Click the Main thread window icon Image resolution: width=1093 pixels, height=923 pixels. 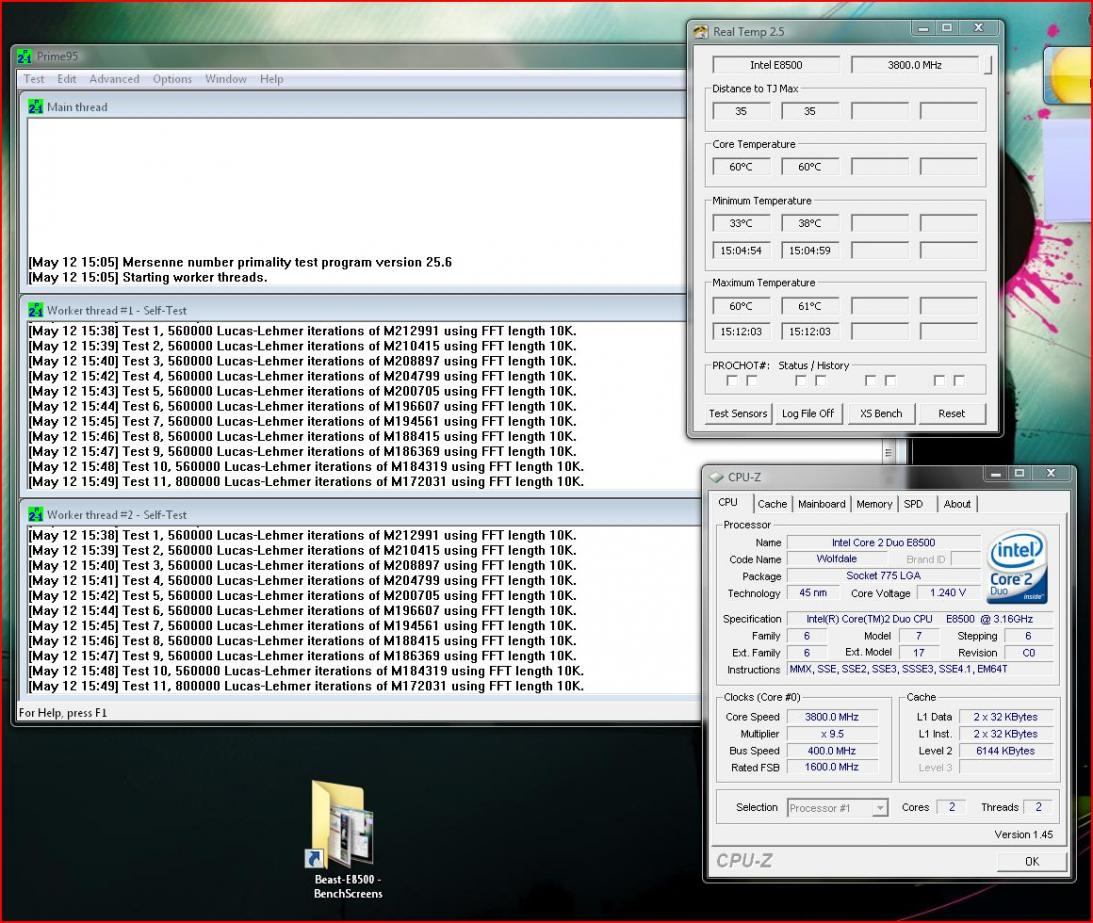(36, 107)
